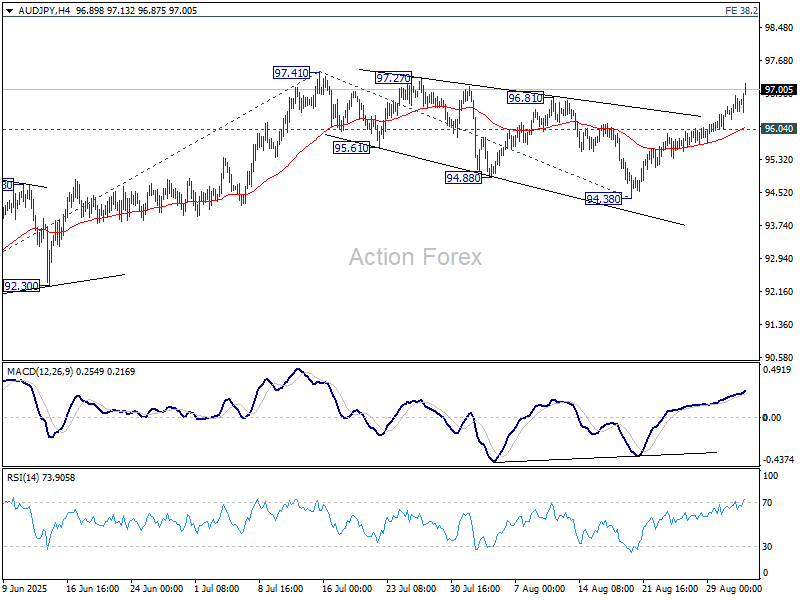Click the 96.040 level price tag
Viewport: 800px width, 600px height.
pos(779,129)
